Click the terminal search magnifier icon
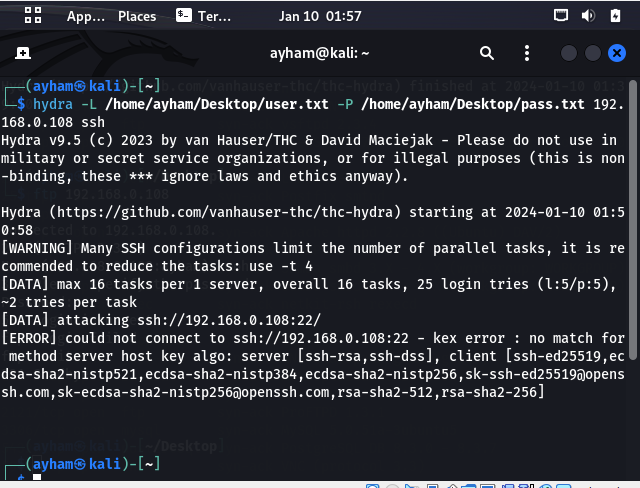Image resolution: width=640 pixels, height=488 pixels. 487,53
